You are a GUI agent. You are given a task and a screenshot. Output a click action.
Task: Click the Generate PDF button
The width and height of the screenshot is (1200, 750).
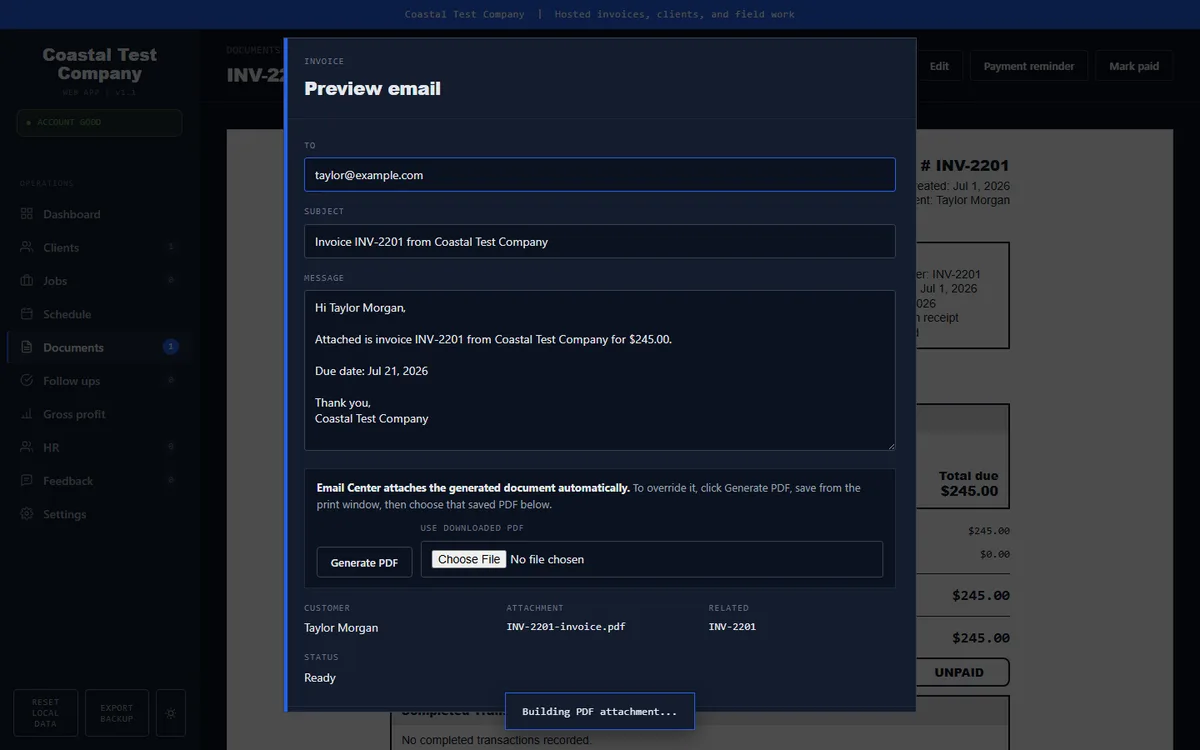pyautogui.click(x=364, y=562)
